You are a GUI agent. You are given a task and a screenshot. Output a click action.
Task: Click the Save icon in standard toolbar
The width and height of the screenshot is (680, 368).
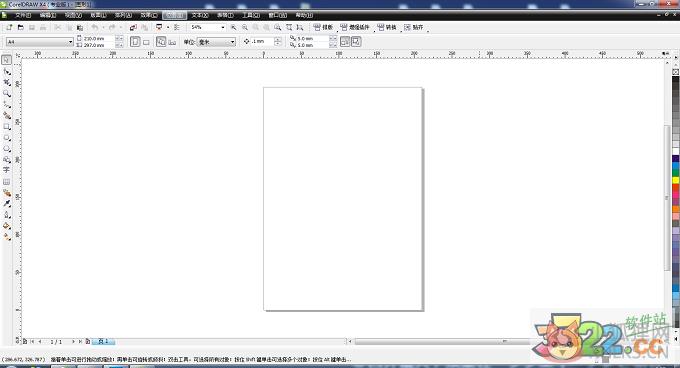point(32,27)
